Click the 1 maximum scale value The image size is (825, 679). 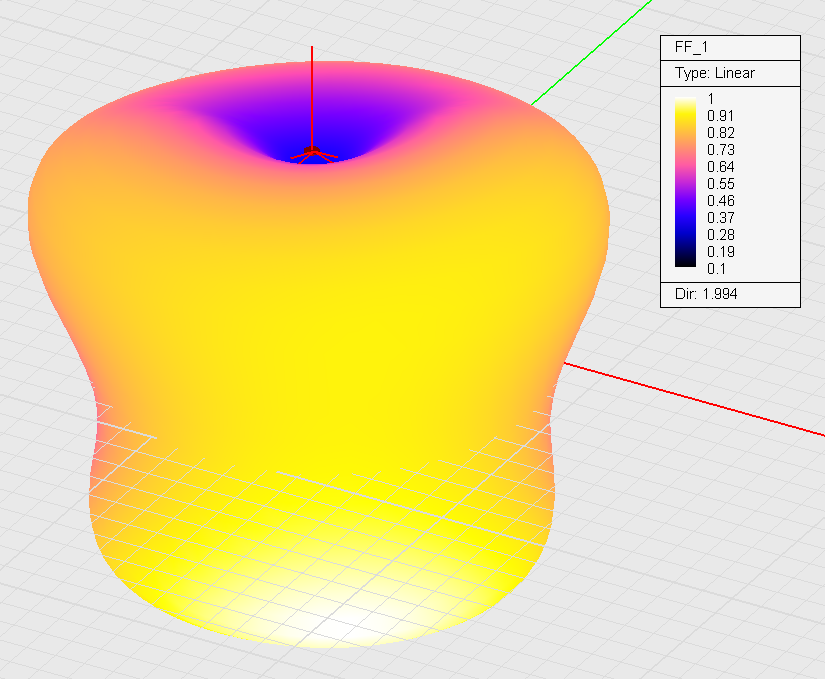(x=711, y=99)
